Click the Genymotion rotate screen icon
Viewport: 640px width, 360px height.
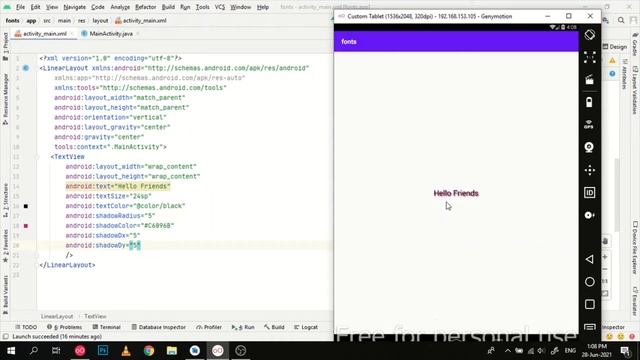[589, 35]
